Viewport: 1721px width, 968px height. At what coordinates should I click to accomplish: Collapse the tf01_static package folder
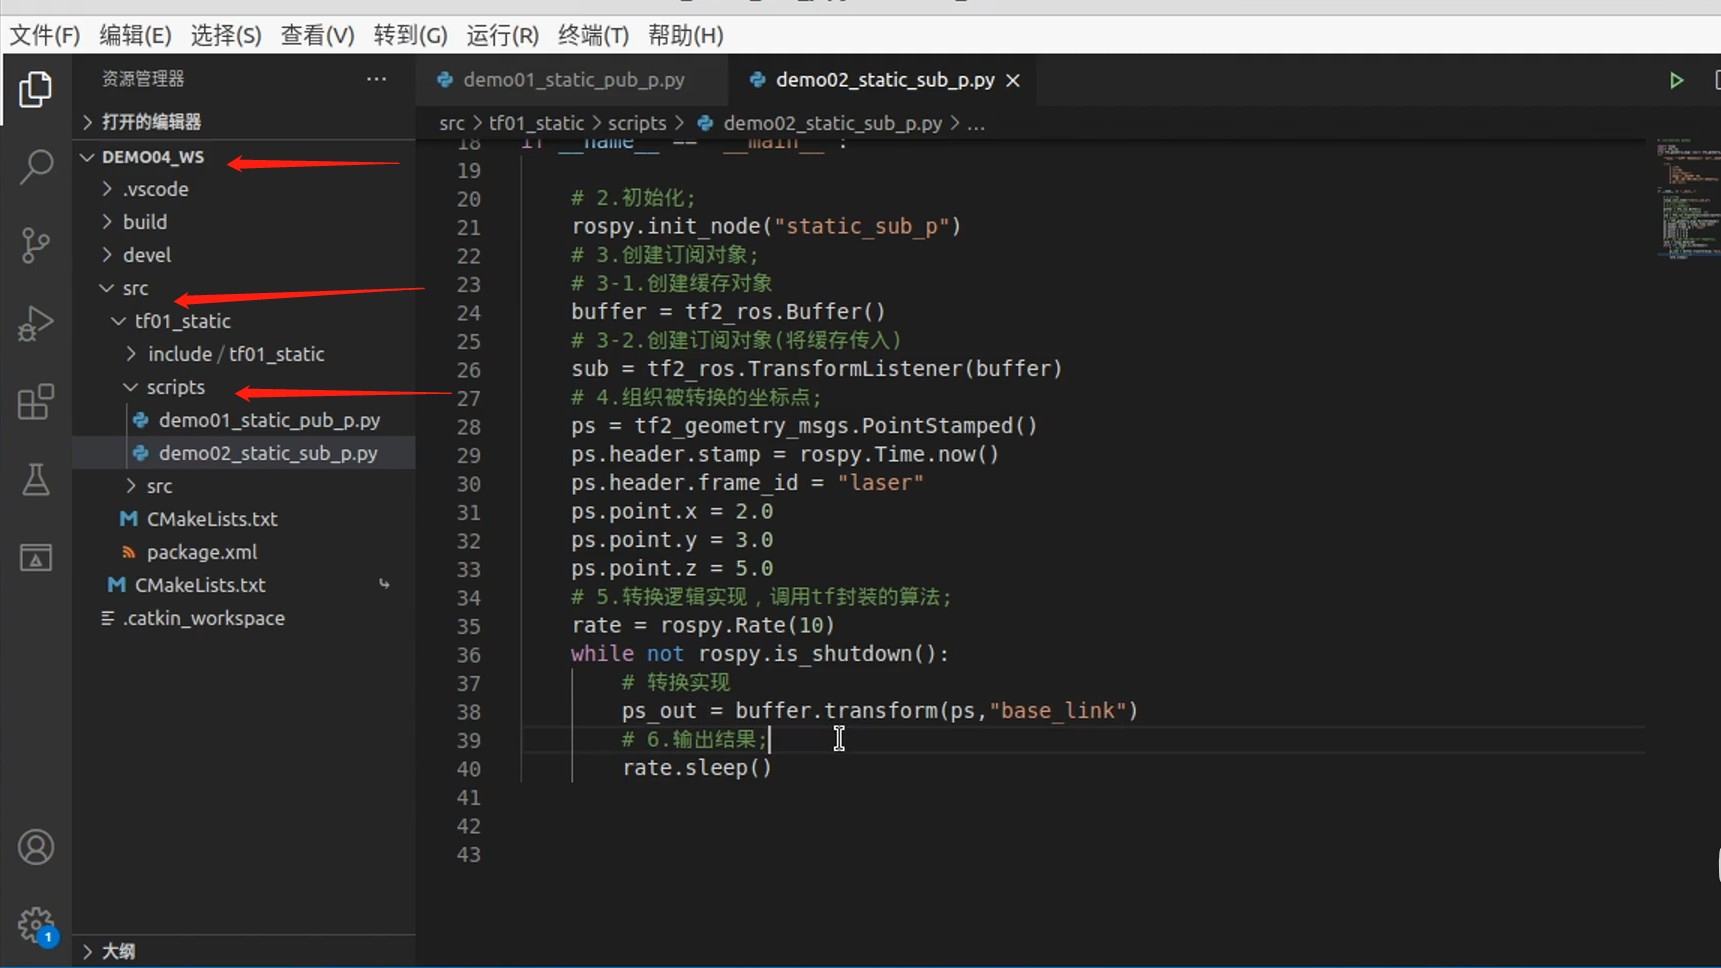(x=119, y=321)
